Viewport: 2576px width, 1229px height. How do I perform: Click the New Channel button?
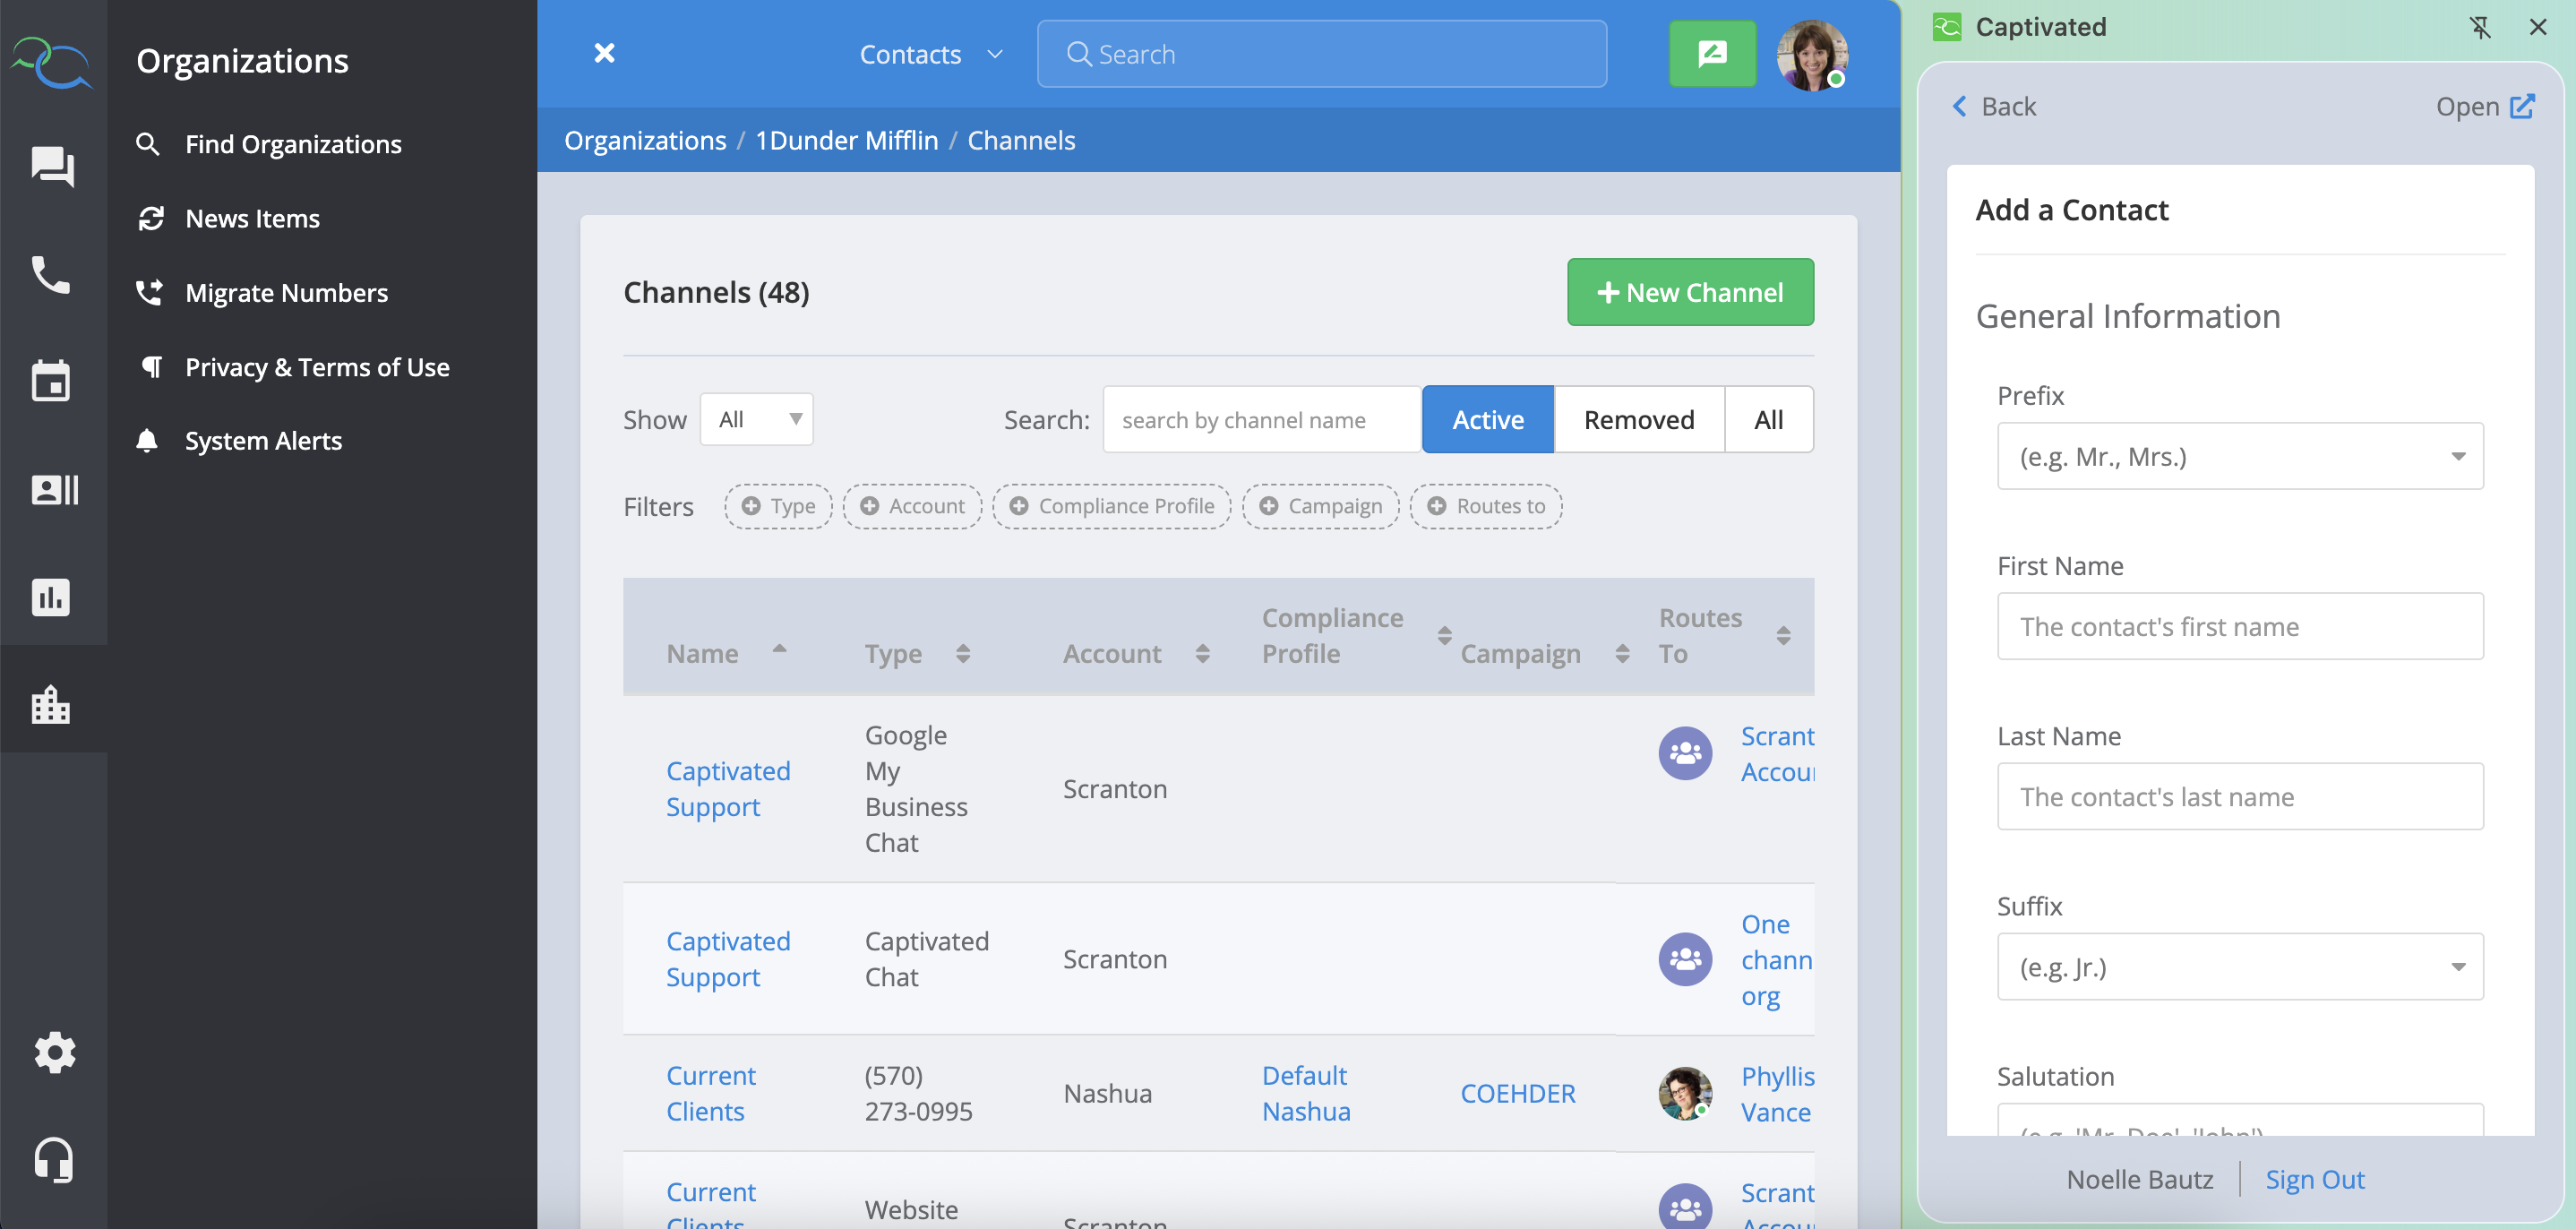pyautogui.click(x=1690, y=292)
